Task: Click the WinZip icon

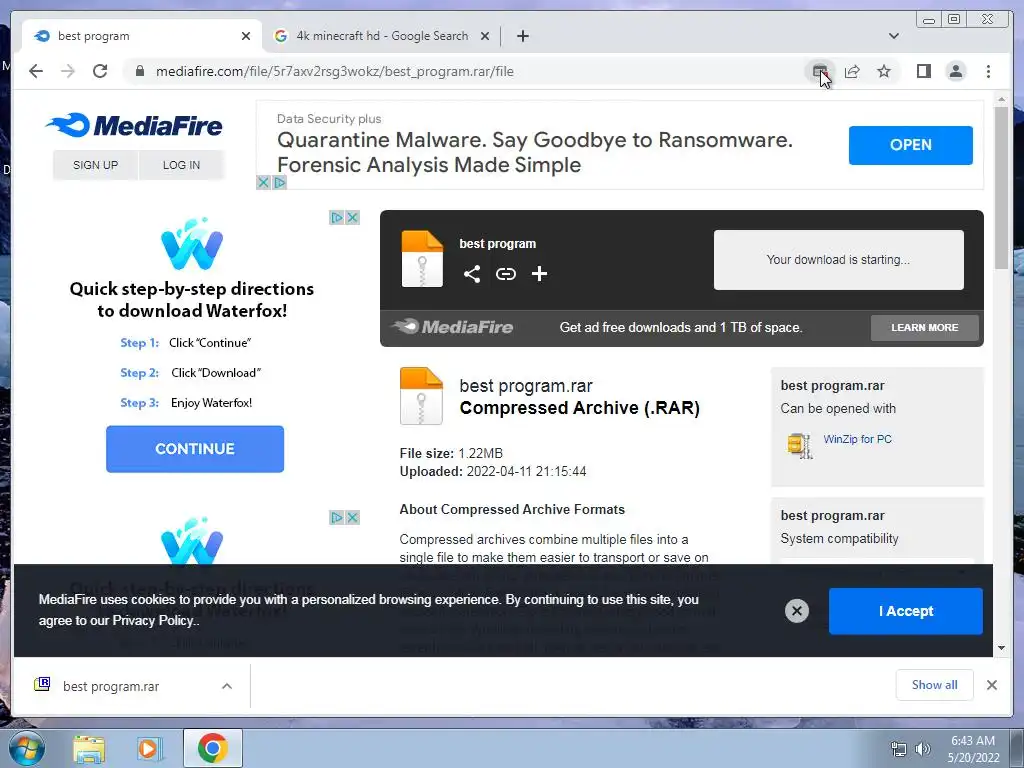Action: pos(799,445)
